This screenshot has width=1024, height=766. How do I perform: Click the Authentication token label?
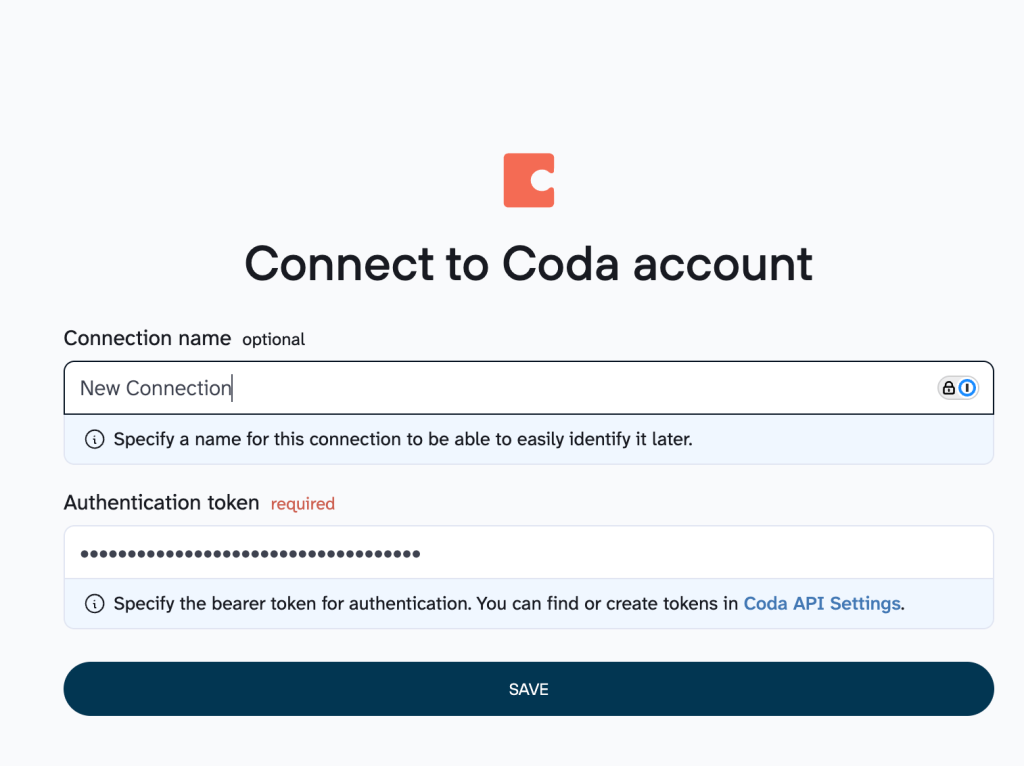pyautogui.click(x=161, y=502)
